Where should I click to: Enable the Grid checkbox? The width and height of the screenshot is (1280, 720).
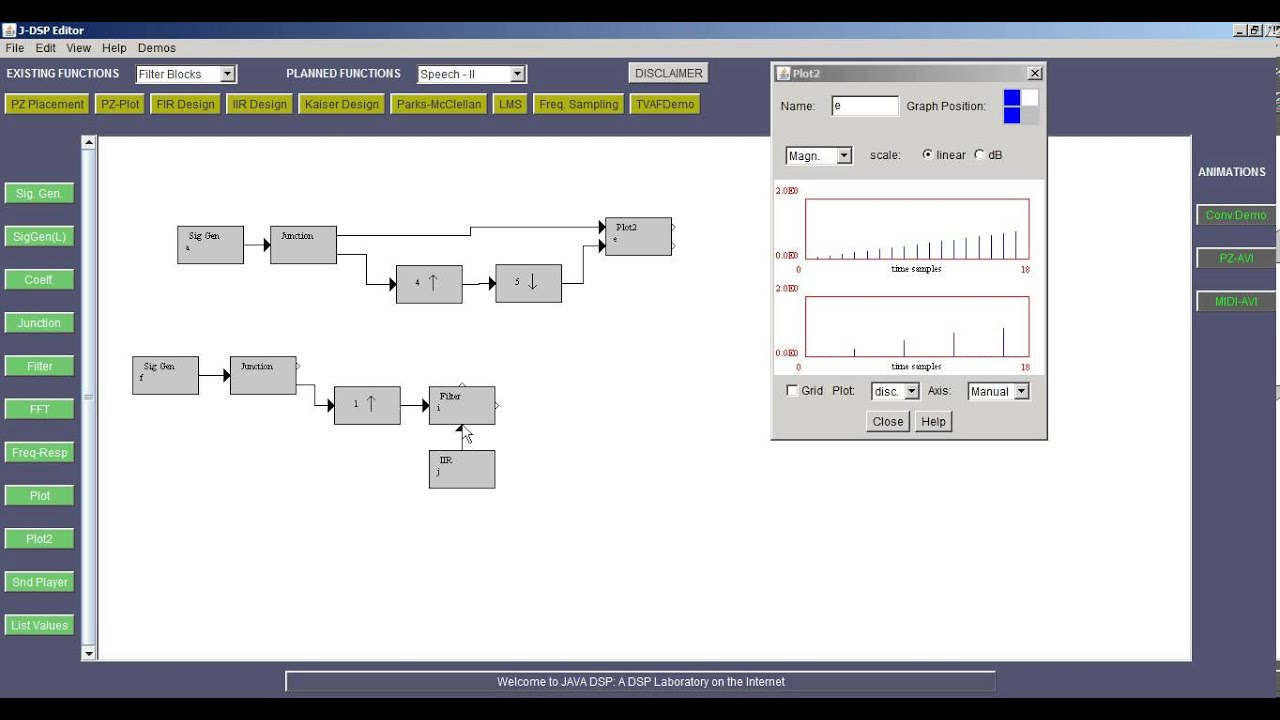[x=793, y=391]
